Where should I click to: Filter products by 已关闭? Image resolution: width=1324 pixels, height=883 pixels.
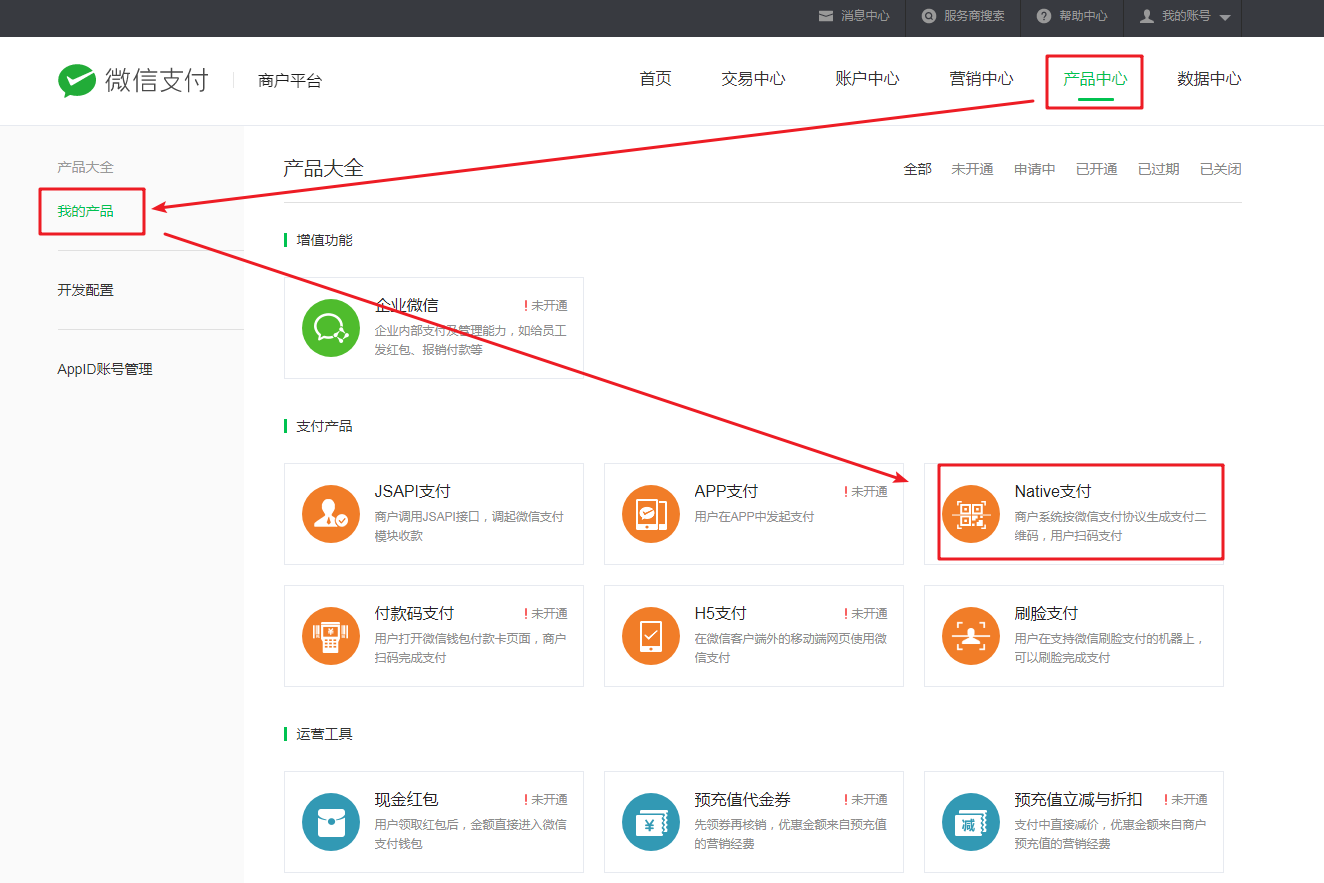[x=1221, y=169]
